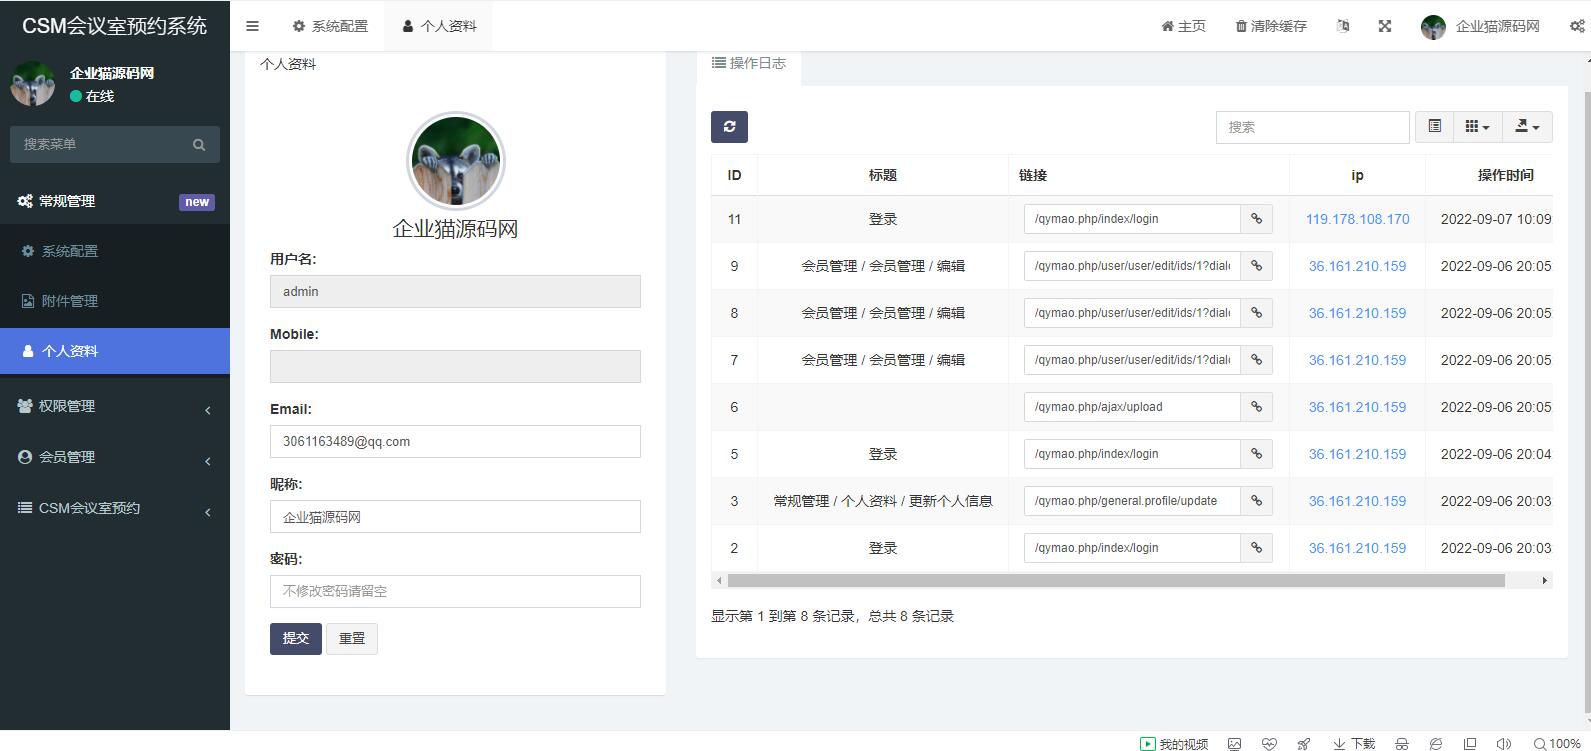Click 清除缓存 trash button
The image size is (1591, 751).
click(1271, 26)
